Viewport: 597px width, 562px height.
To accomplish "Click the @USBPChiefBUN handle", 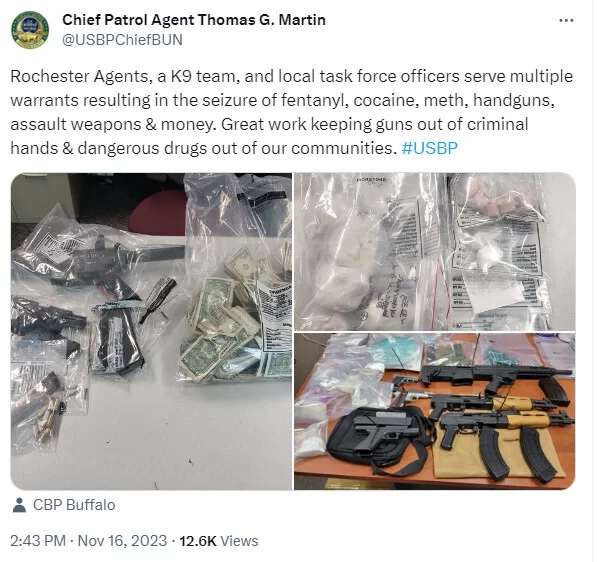I will click(122, 40).
